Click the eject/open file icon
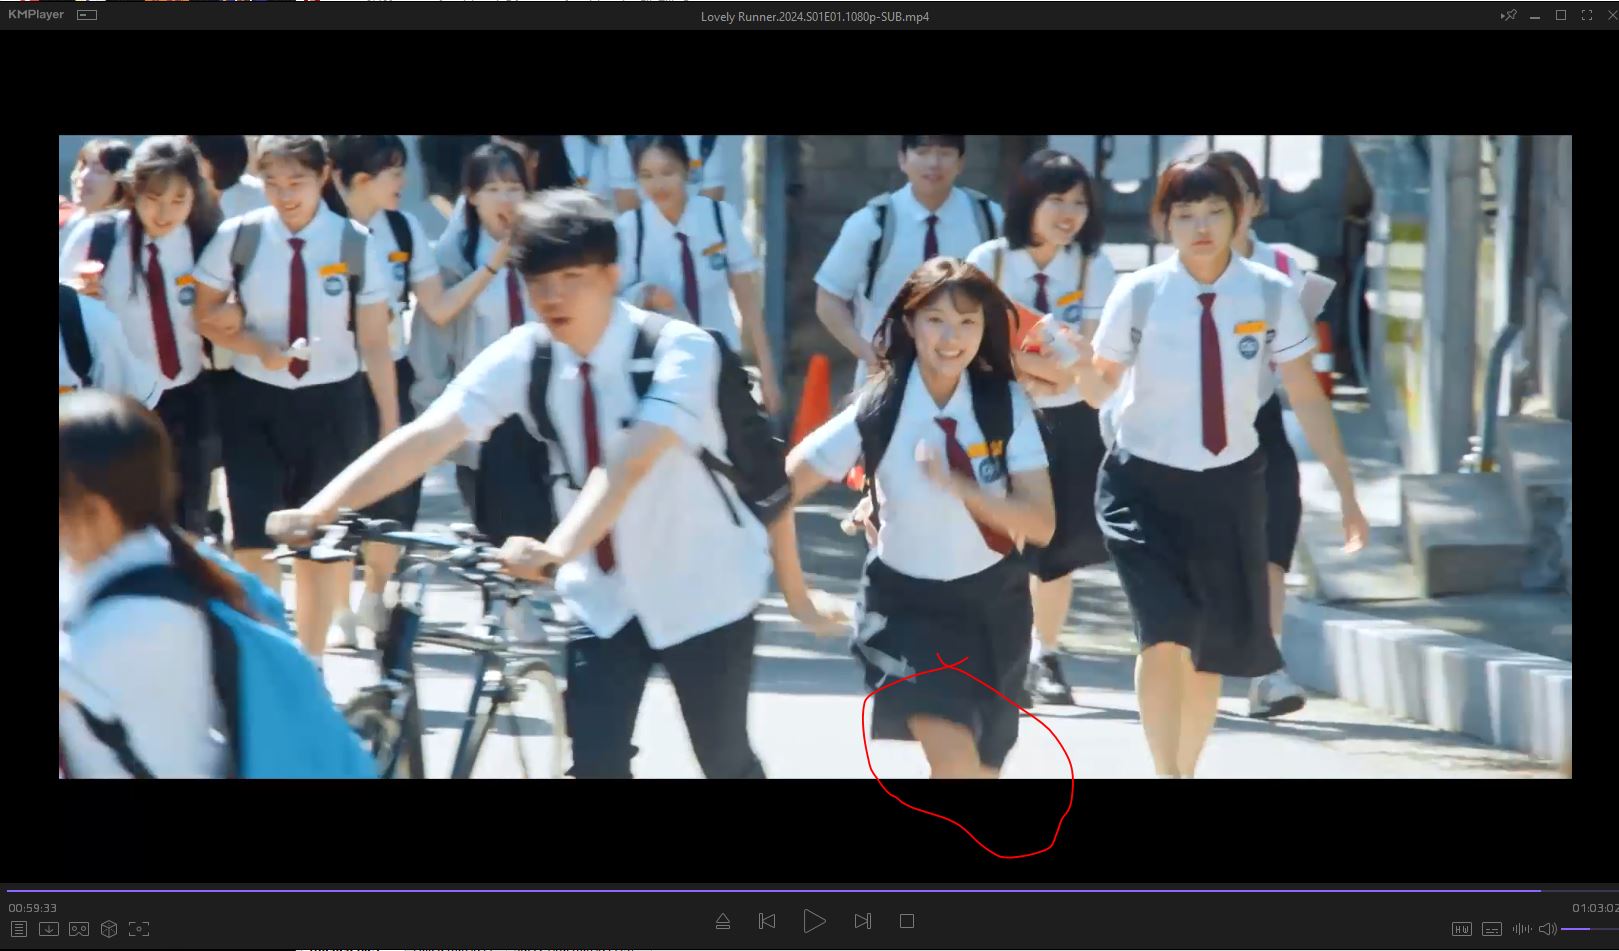This screenshot has width=1619, height=951. click(723, 921)
